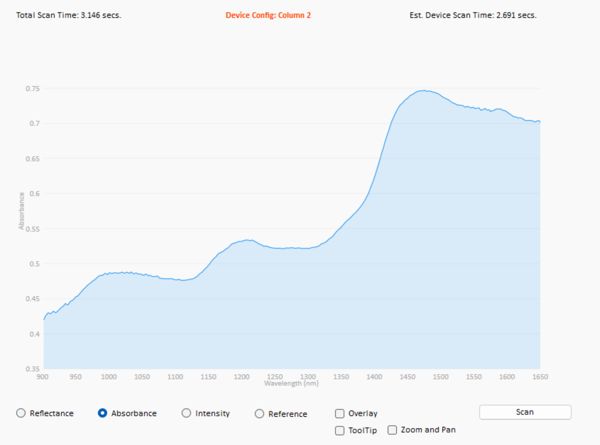600x445 pixels.
Task: Click the curve's highest peak near 1470 nm
Action: [424, 90]
